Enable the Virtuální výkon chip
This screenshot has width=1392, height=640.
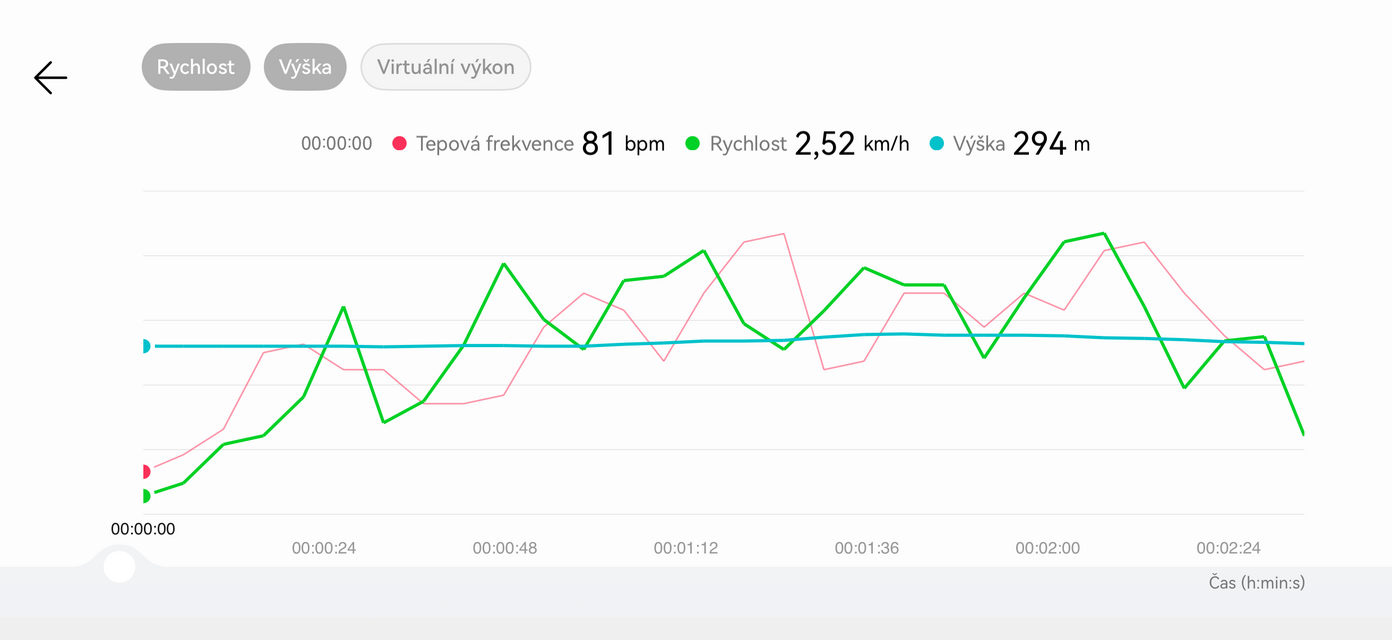tap(445, 67)
